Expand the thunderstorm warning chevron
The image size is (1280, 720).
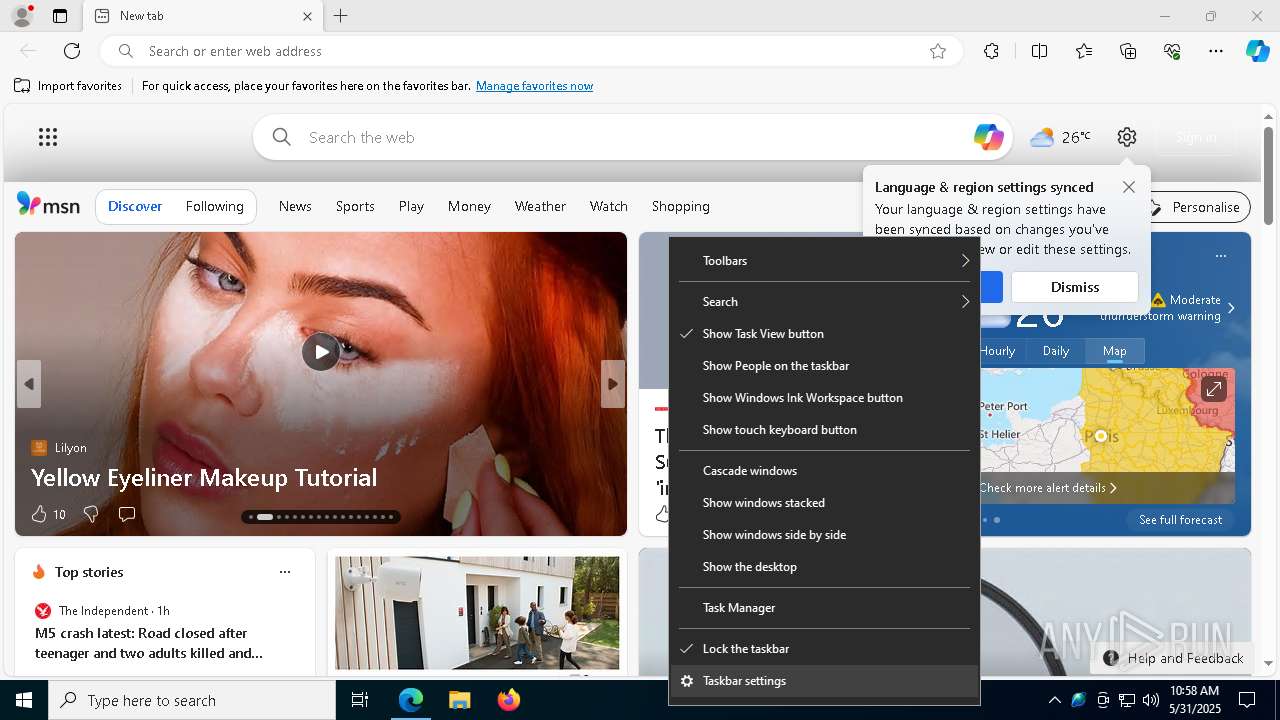(1231, 308)
